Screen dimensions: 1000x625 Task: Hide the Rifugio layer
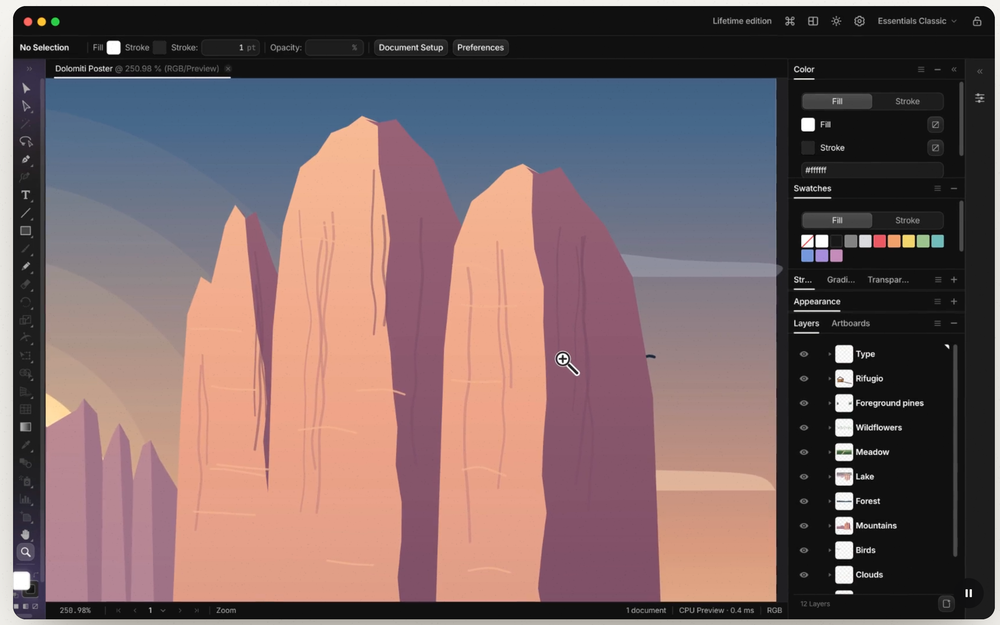pyautogui.click(x=804, y=378)
